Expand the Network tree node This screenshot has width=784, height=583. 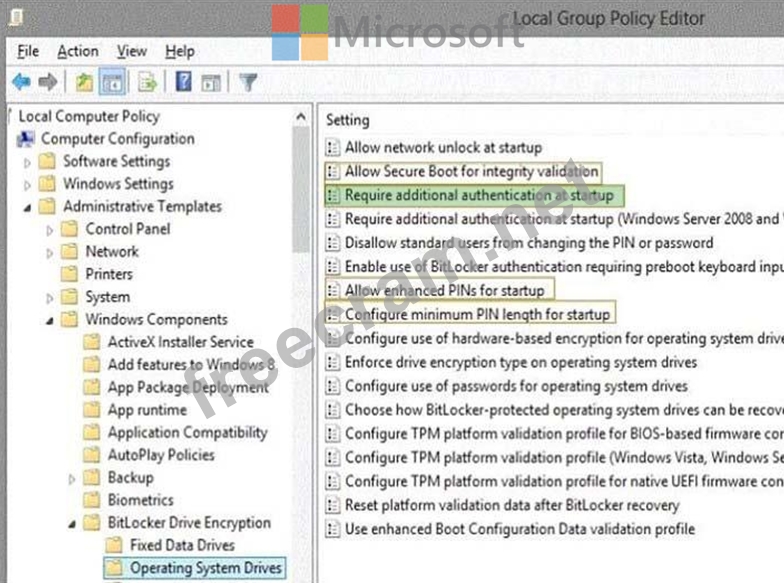(50, 253)
